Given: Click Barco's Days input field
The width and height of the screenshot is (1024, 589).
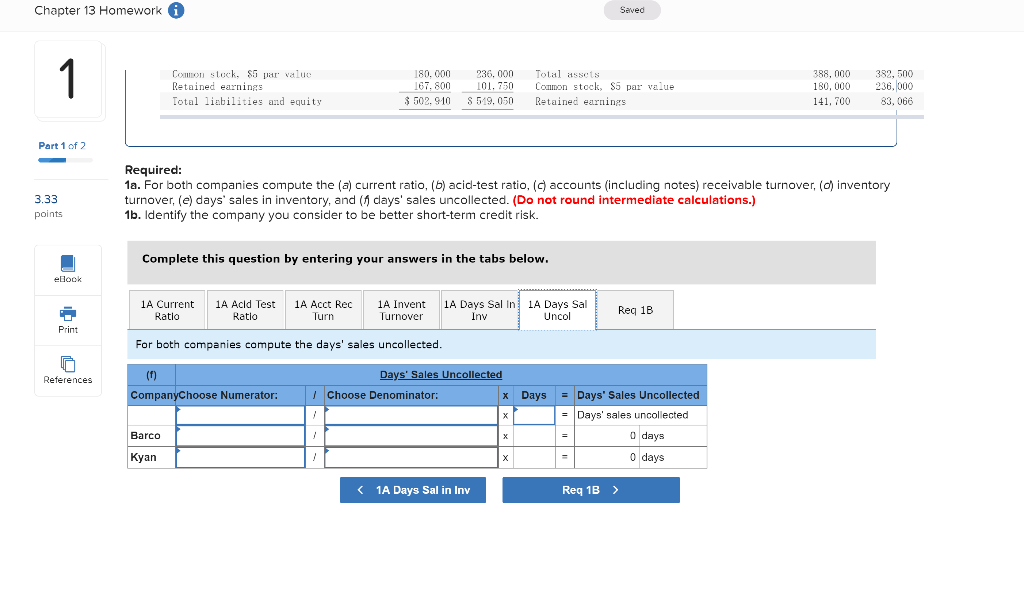Looking at the screenshot, I should pyautogui.click(x=534, y=436).
